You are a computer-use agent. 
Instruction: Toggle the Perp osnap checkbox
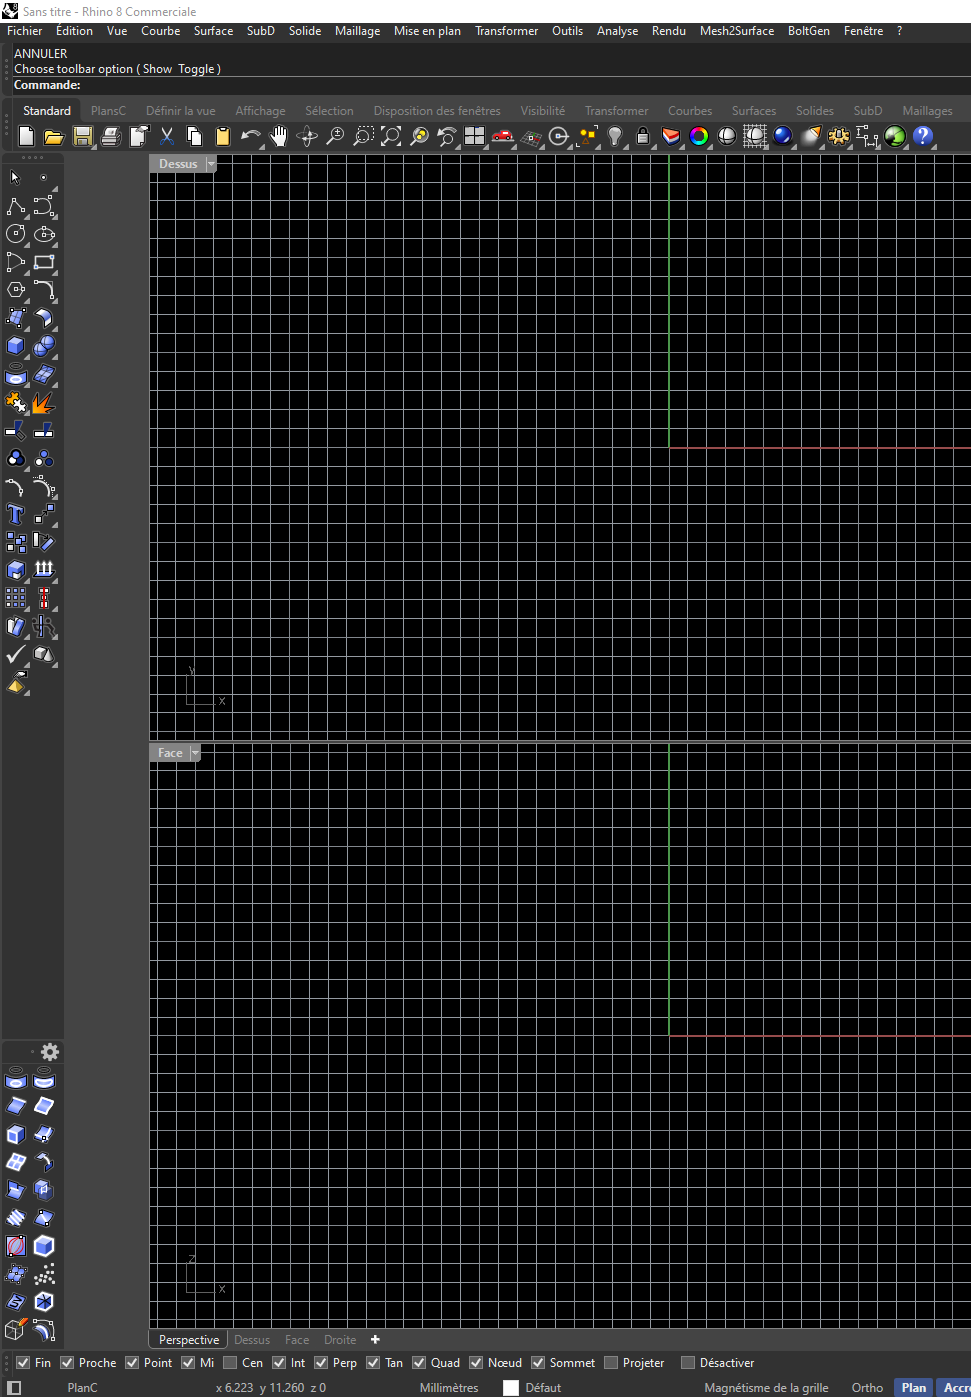point(321,1363)
